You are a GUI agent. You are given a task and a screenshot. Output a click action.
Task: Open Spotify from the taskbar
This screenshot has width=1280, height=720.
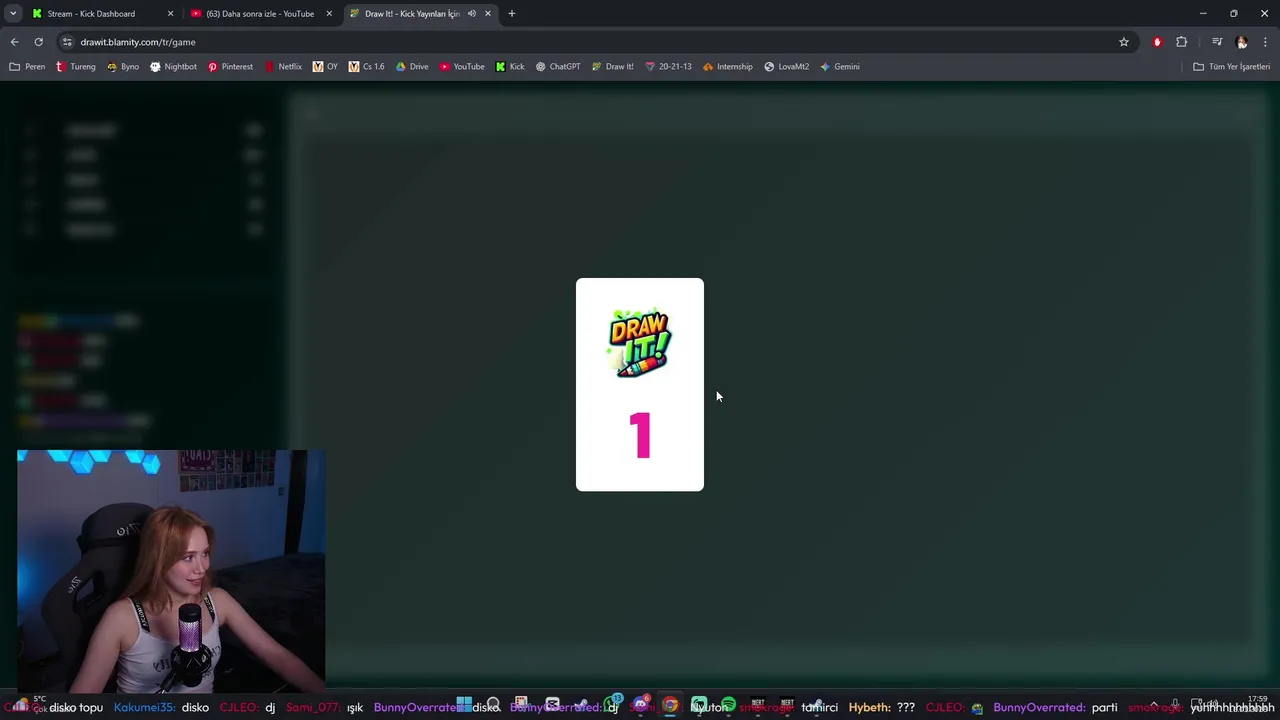728,705
